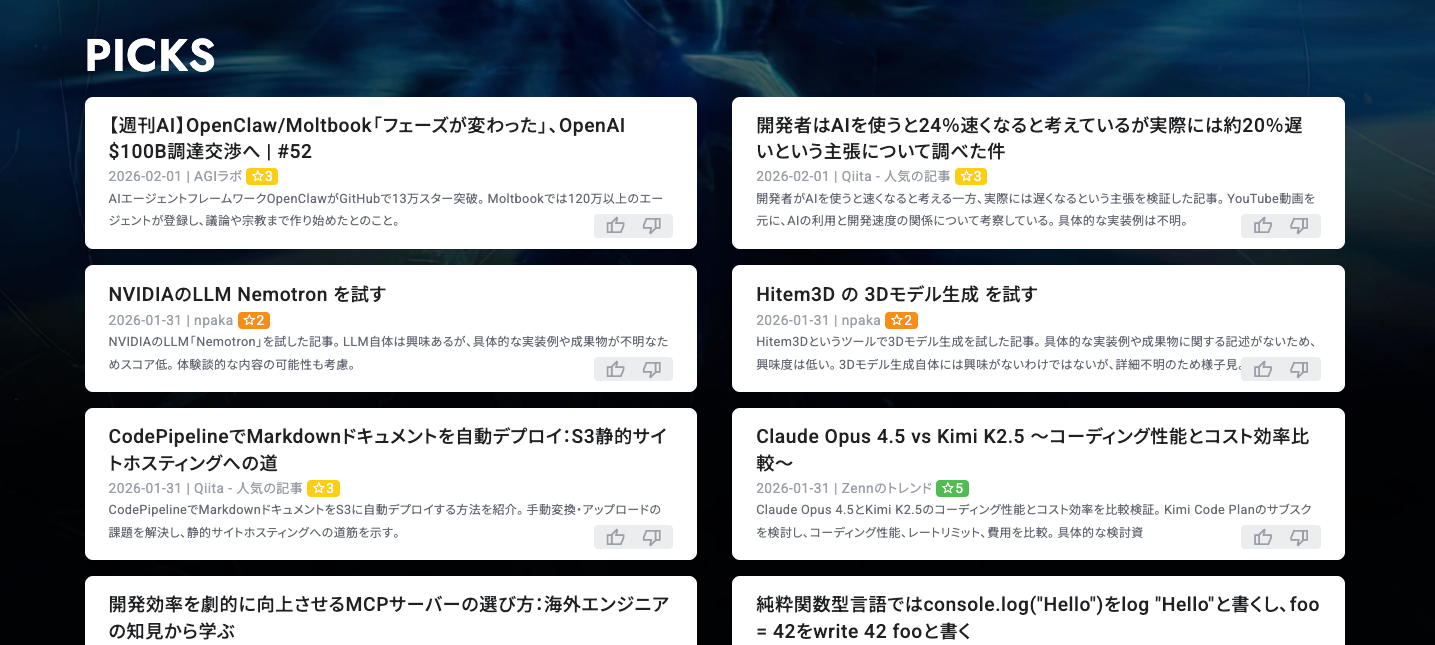Thumbs down the Hitem3D 3Dモデル生成 article
This screenshot has width=1435, height=645.
(1300, 369)
